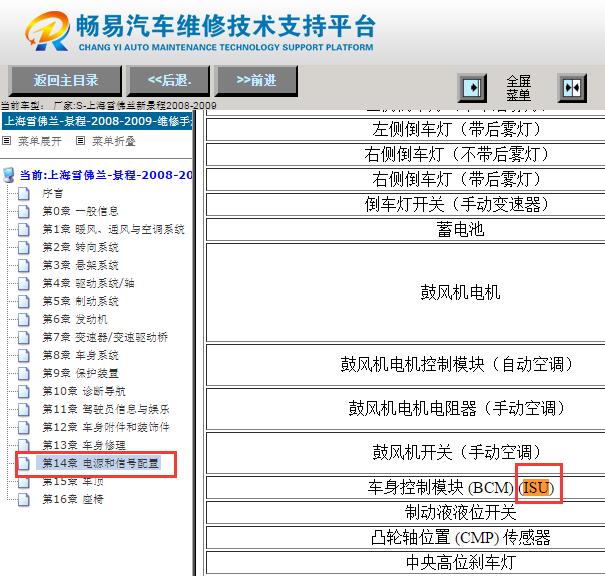Click the 返回主目录 button
605x576 pixels.
(x=65, y=81)
